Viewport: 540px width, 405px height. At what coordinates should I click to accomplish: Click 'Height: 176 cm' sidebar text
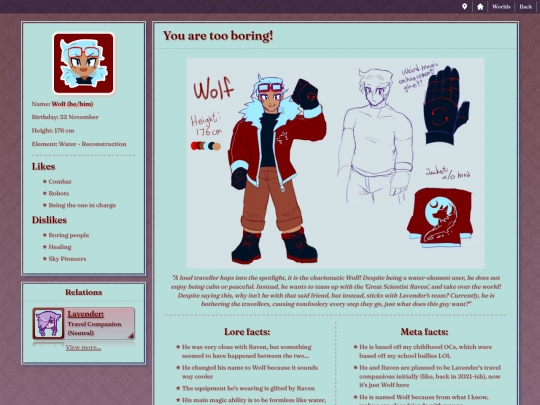53,131
